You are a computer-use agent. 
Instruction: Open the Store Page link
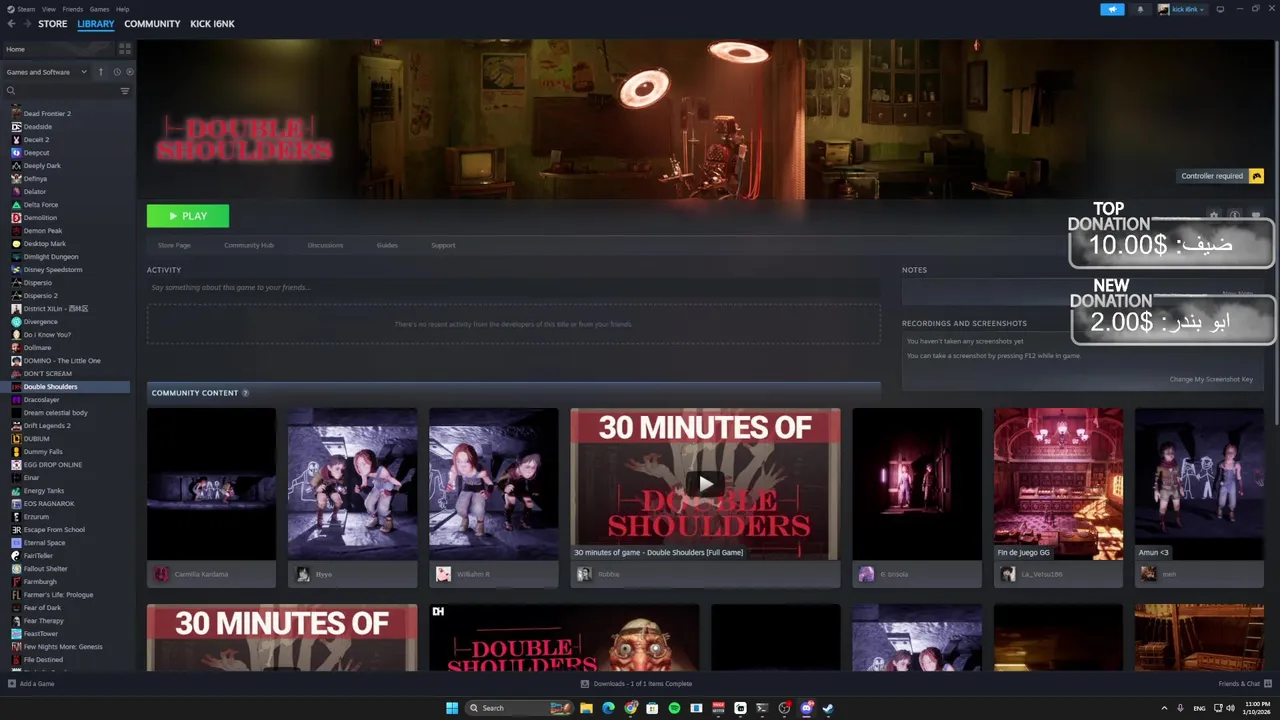pos(174,245)
